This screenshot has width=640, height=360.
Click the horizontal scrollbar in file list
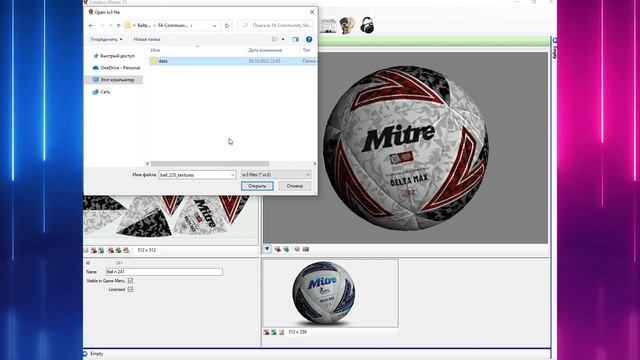coord(210,164)
